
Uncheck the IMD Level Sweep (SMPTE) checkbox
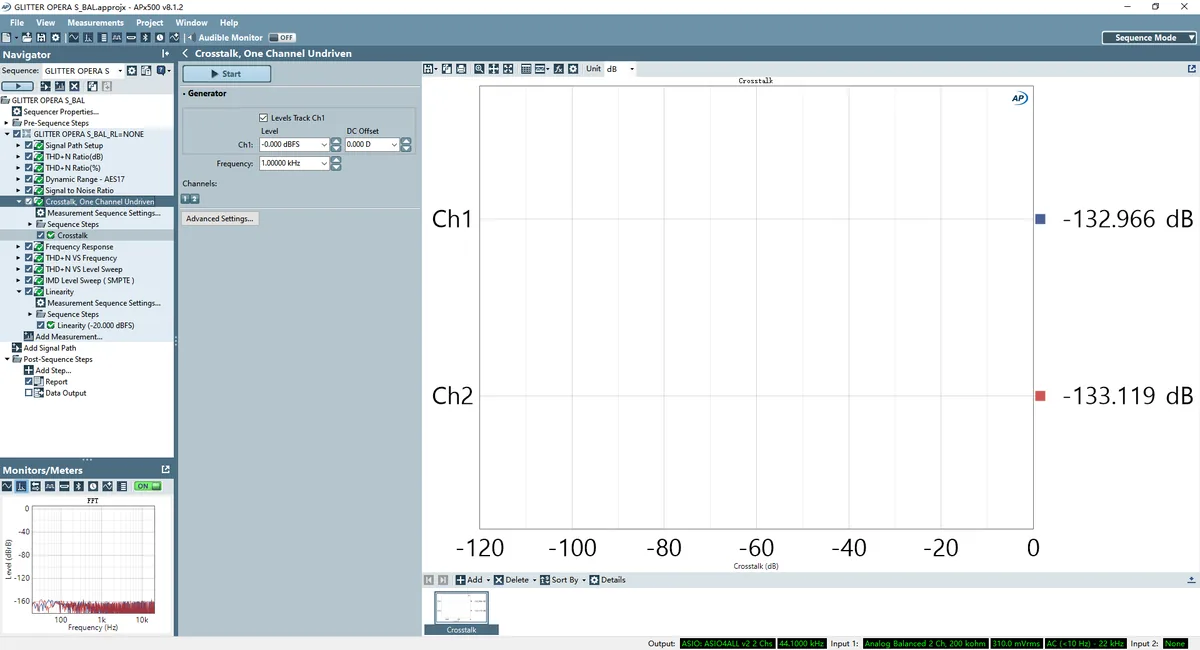point(29,280)
